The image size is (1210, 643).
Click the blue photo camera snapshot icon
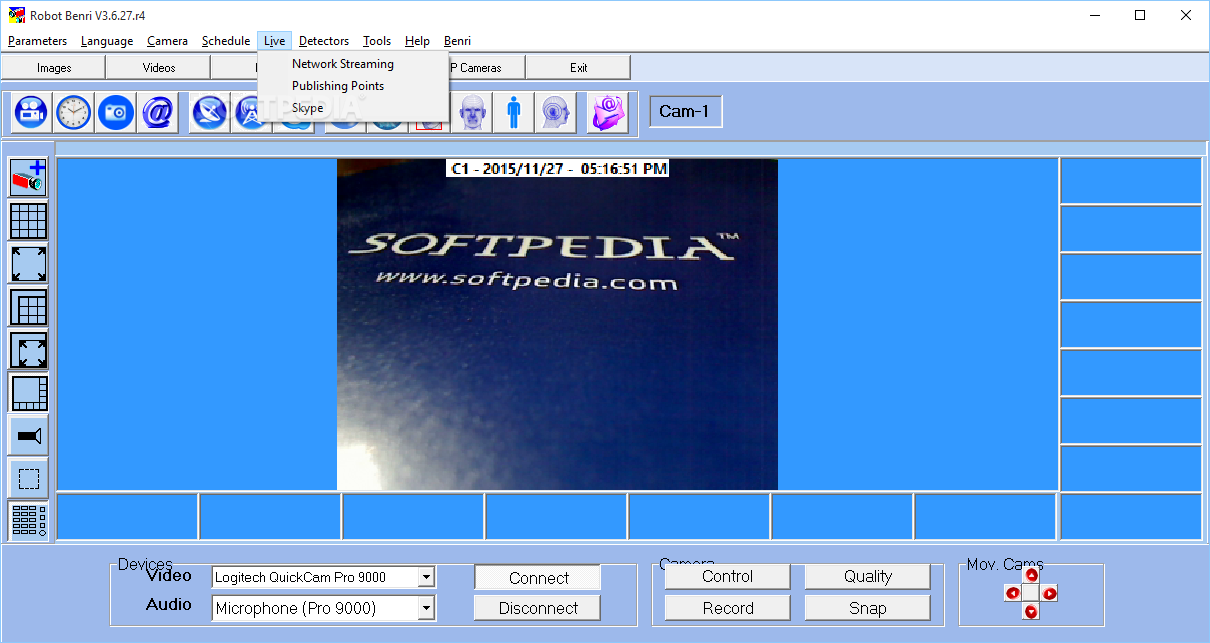pos(116,113)
